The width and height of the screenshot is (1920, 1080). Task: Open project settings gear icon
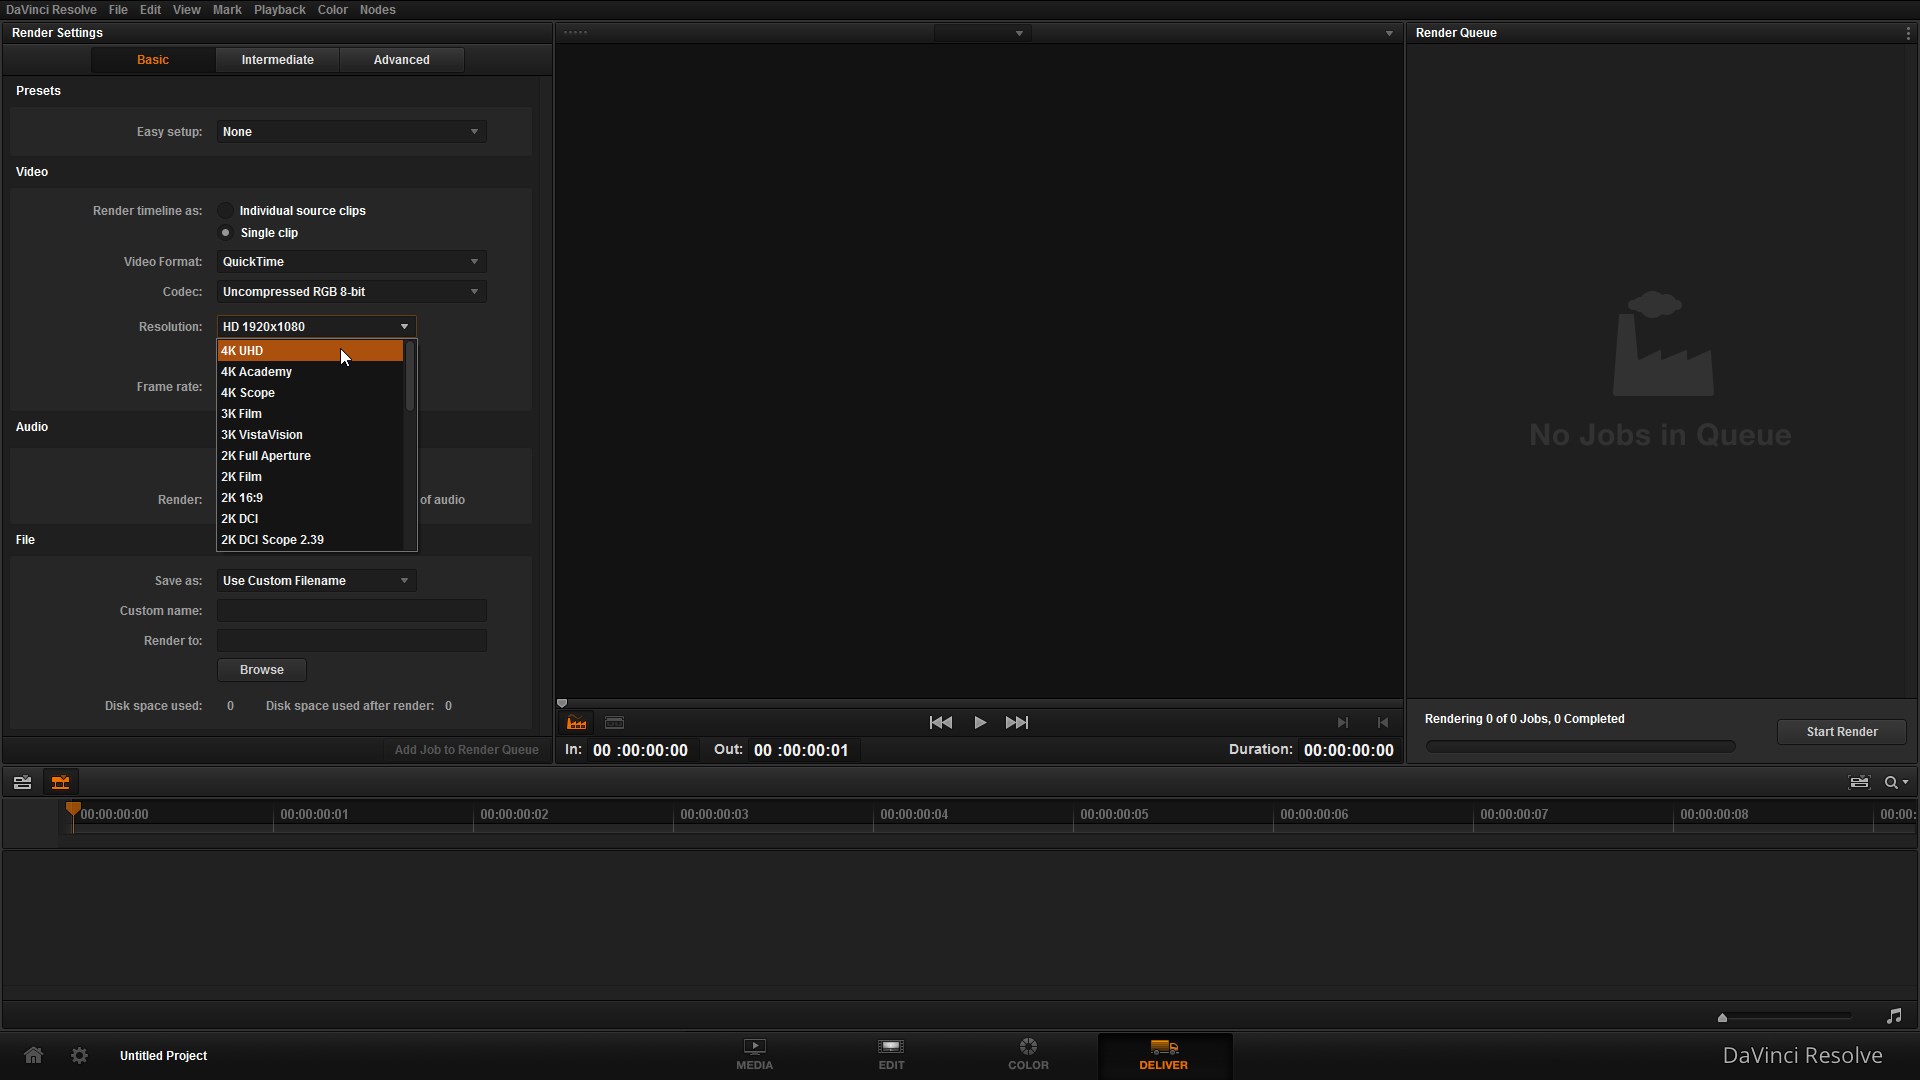pos(79,1055)
